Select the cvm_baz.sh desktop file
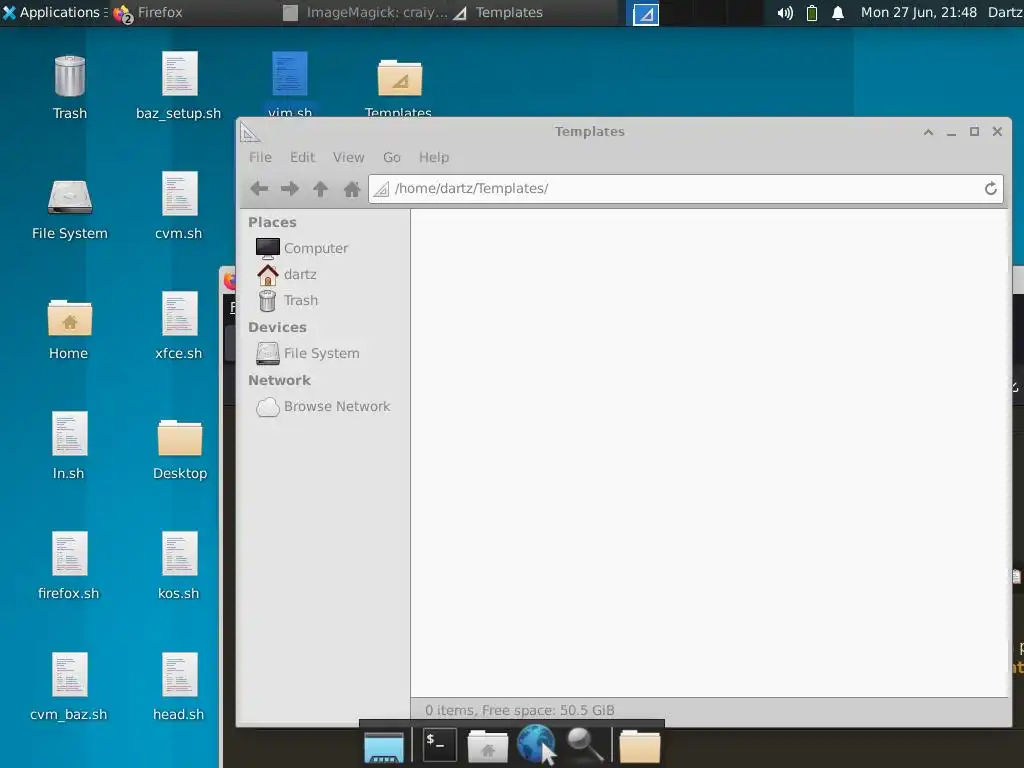Viewport: 1024px width, 768px height. point(69,688)
